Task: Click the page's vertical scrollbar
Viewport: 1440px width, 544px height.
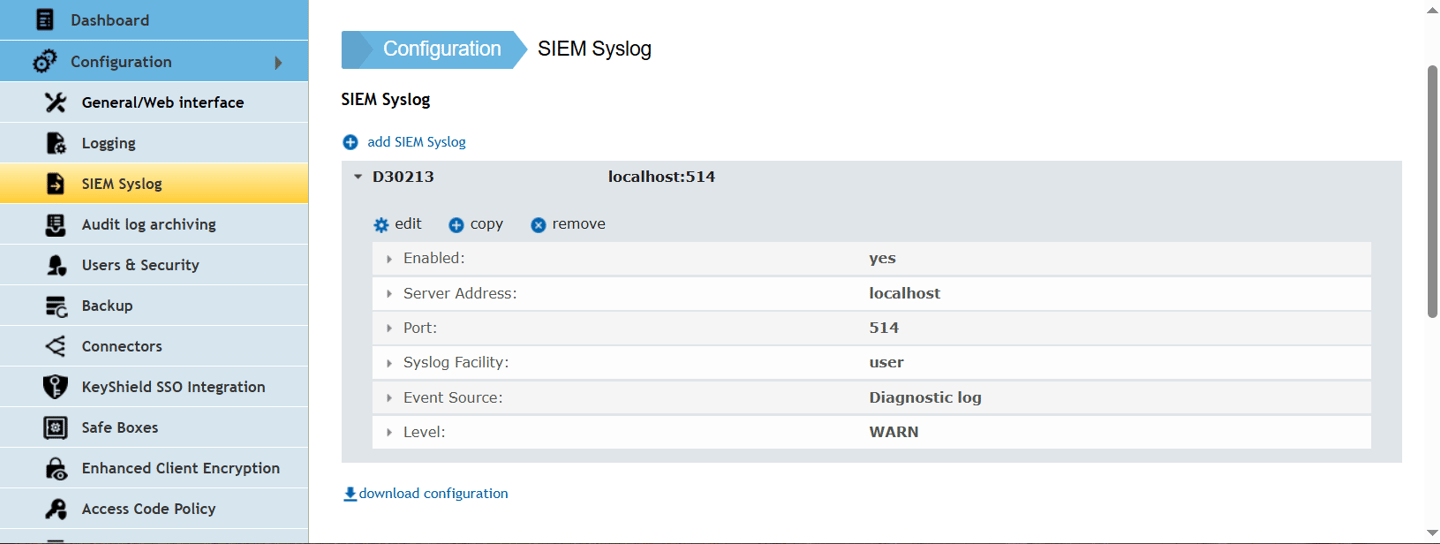Action: 1432,190
